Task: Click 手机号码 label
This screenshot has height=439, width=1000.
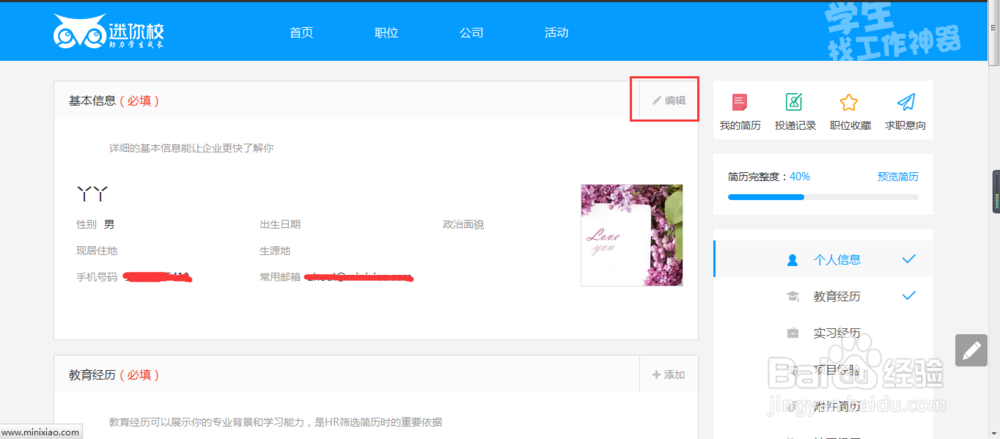Action: click(97, 277)
